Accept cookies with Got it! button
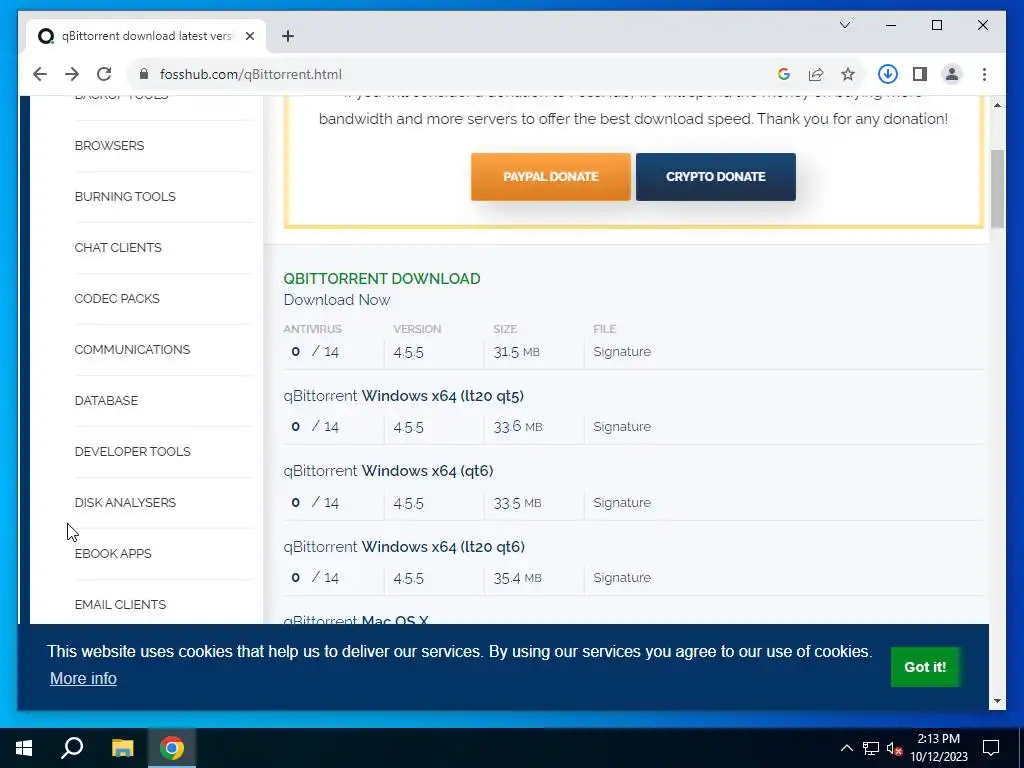Image resolution: width=1024 pixels, height=768 pixels. pyautogui.click(x=925, y=667)
